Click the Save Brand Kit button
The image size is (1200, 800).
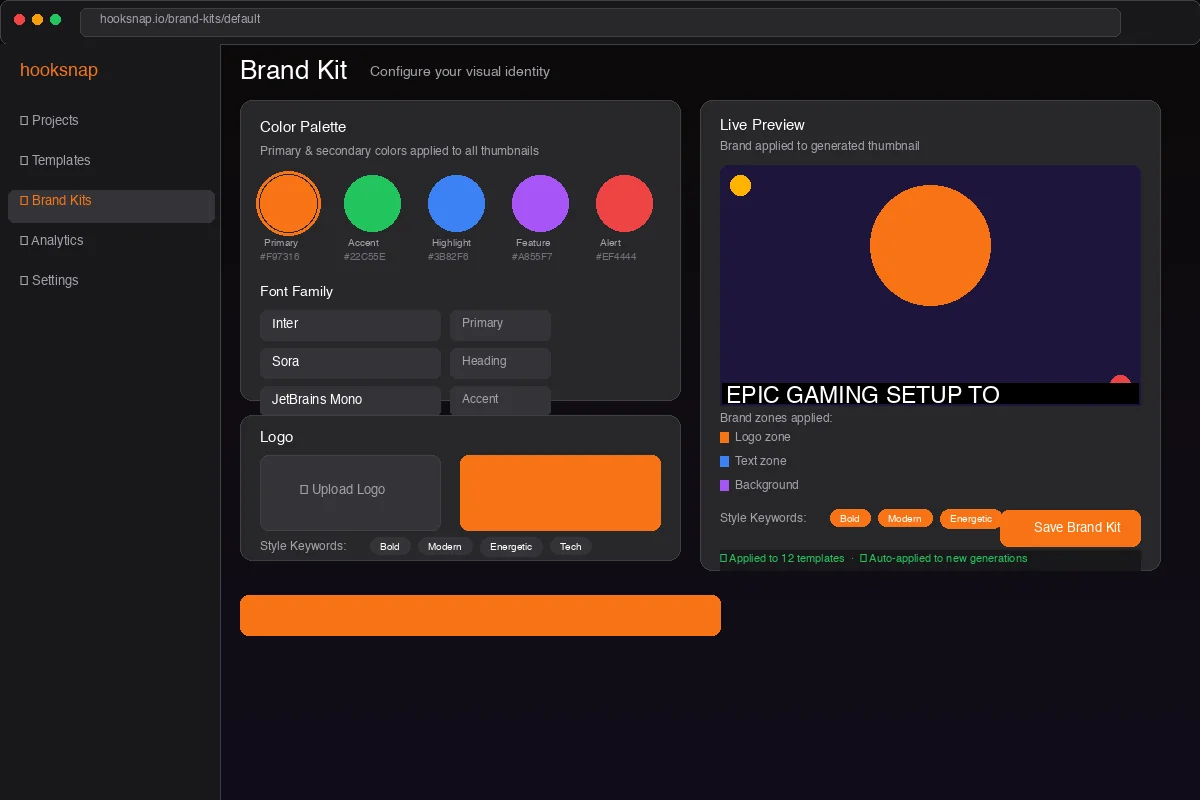(1070, 528)
